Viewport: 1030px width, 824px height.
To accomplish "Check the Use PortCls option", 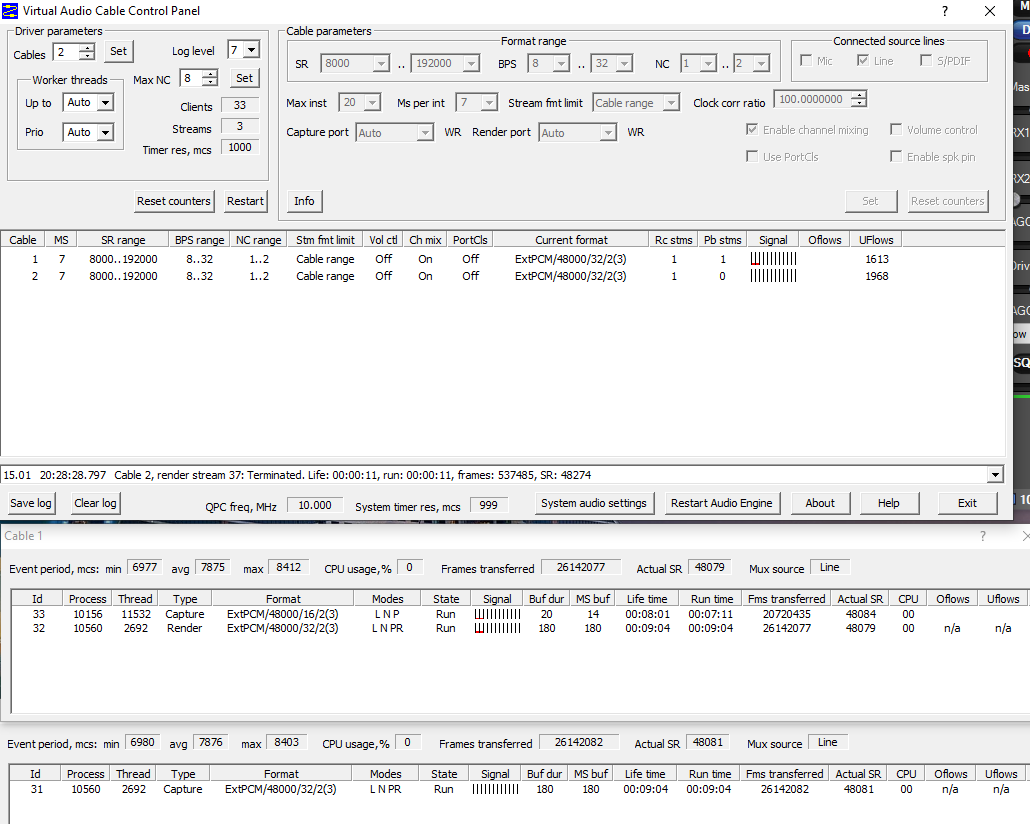I will 752,157.
